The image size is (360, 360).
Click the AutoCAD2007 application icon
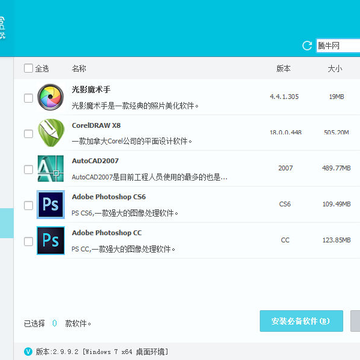[50, 169]
